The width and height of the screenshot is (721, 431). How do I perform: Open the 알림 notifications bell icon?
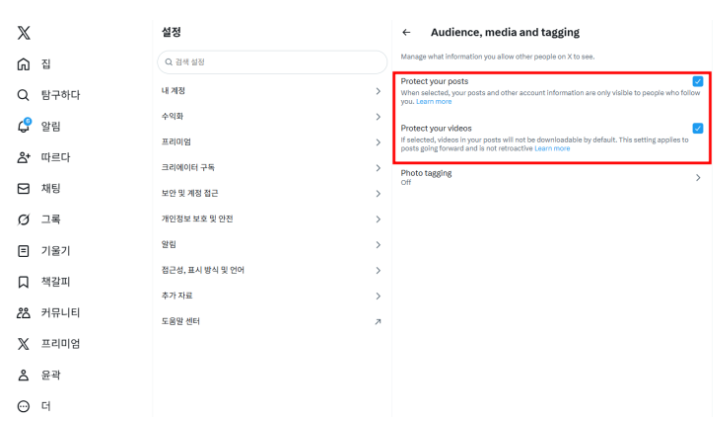[x=23, y=126]
